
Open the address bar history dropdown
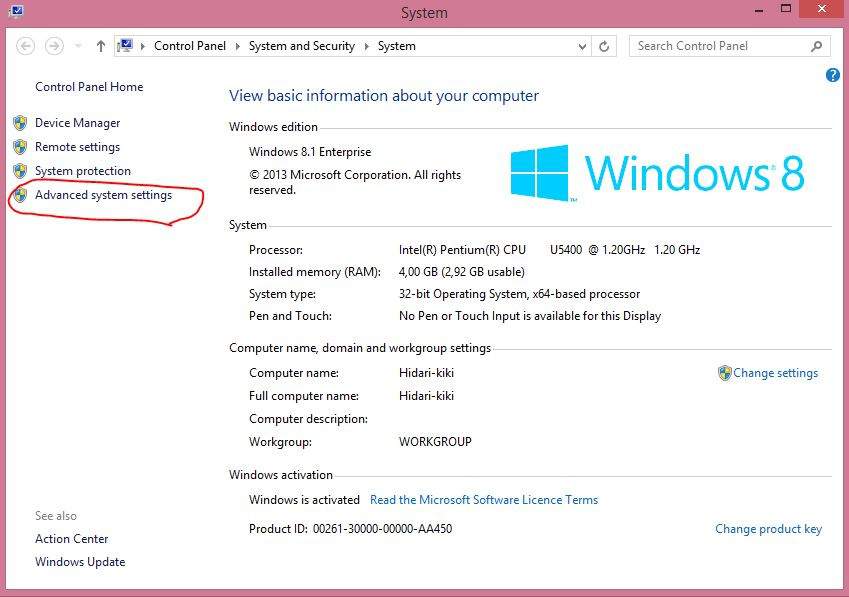point(582,46)
